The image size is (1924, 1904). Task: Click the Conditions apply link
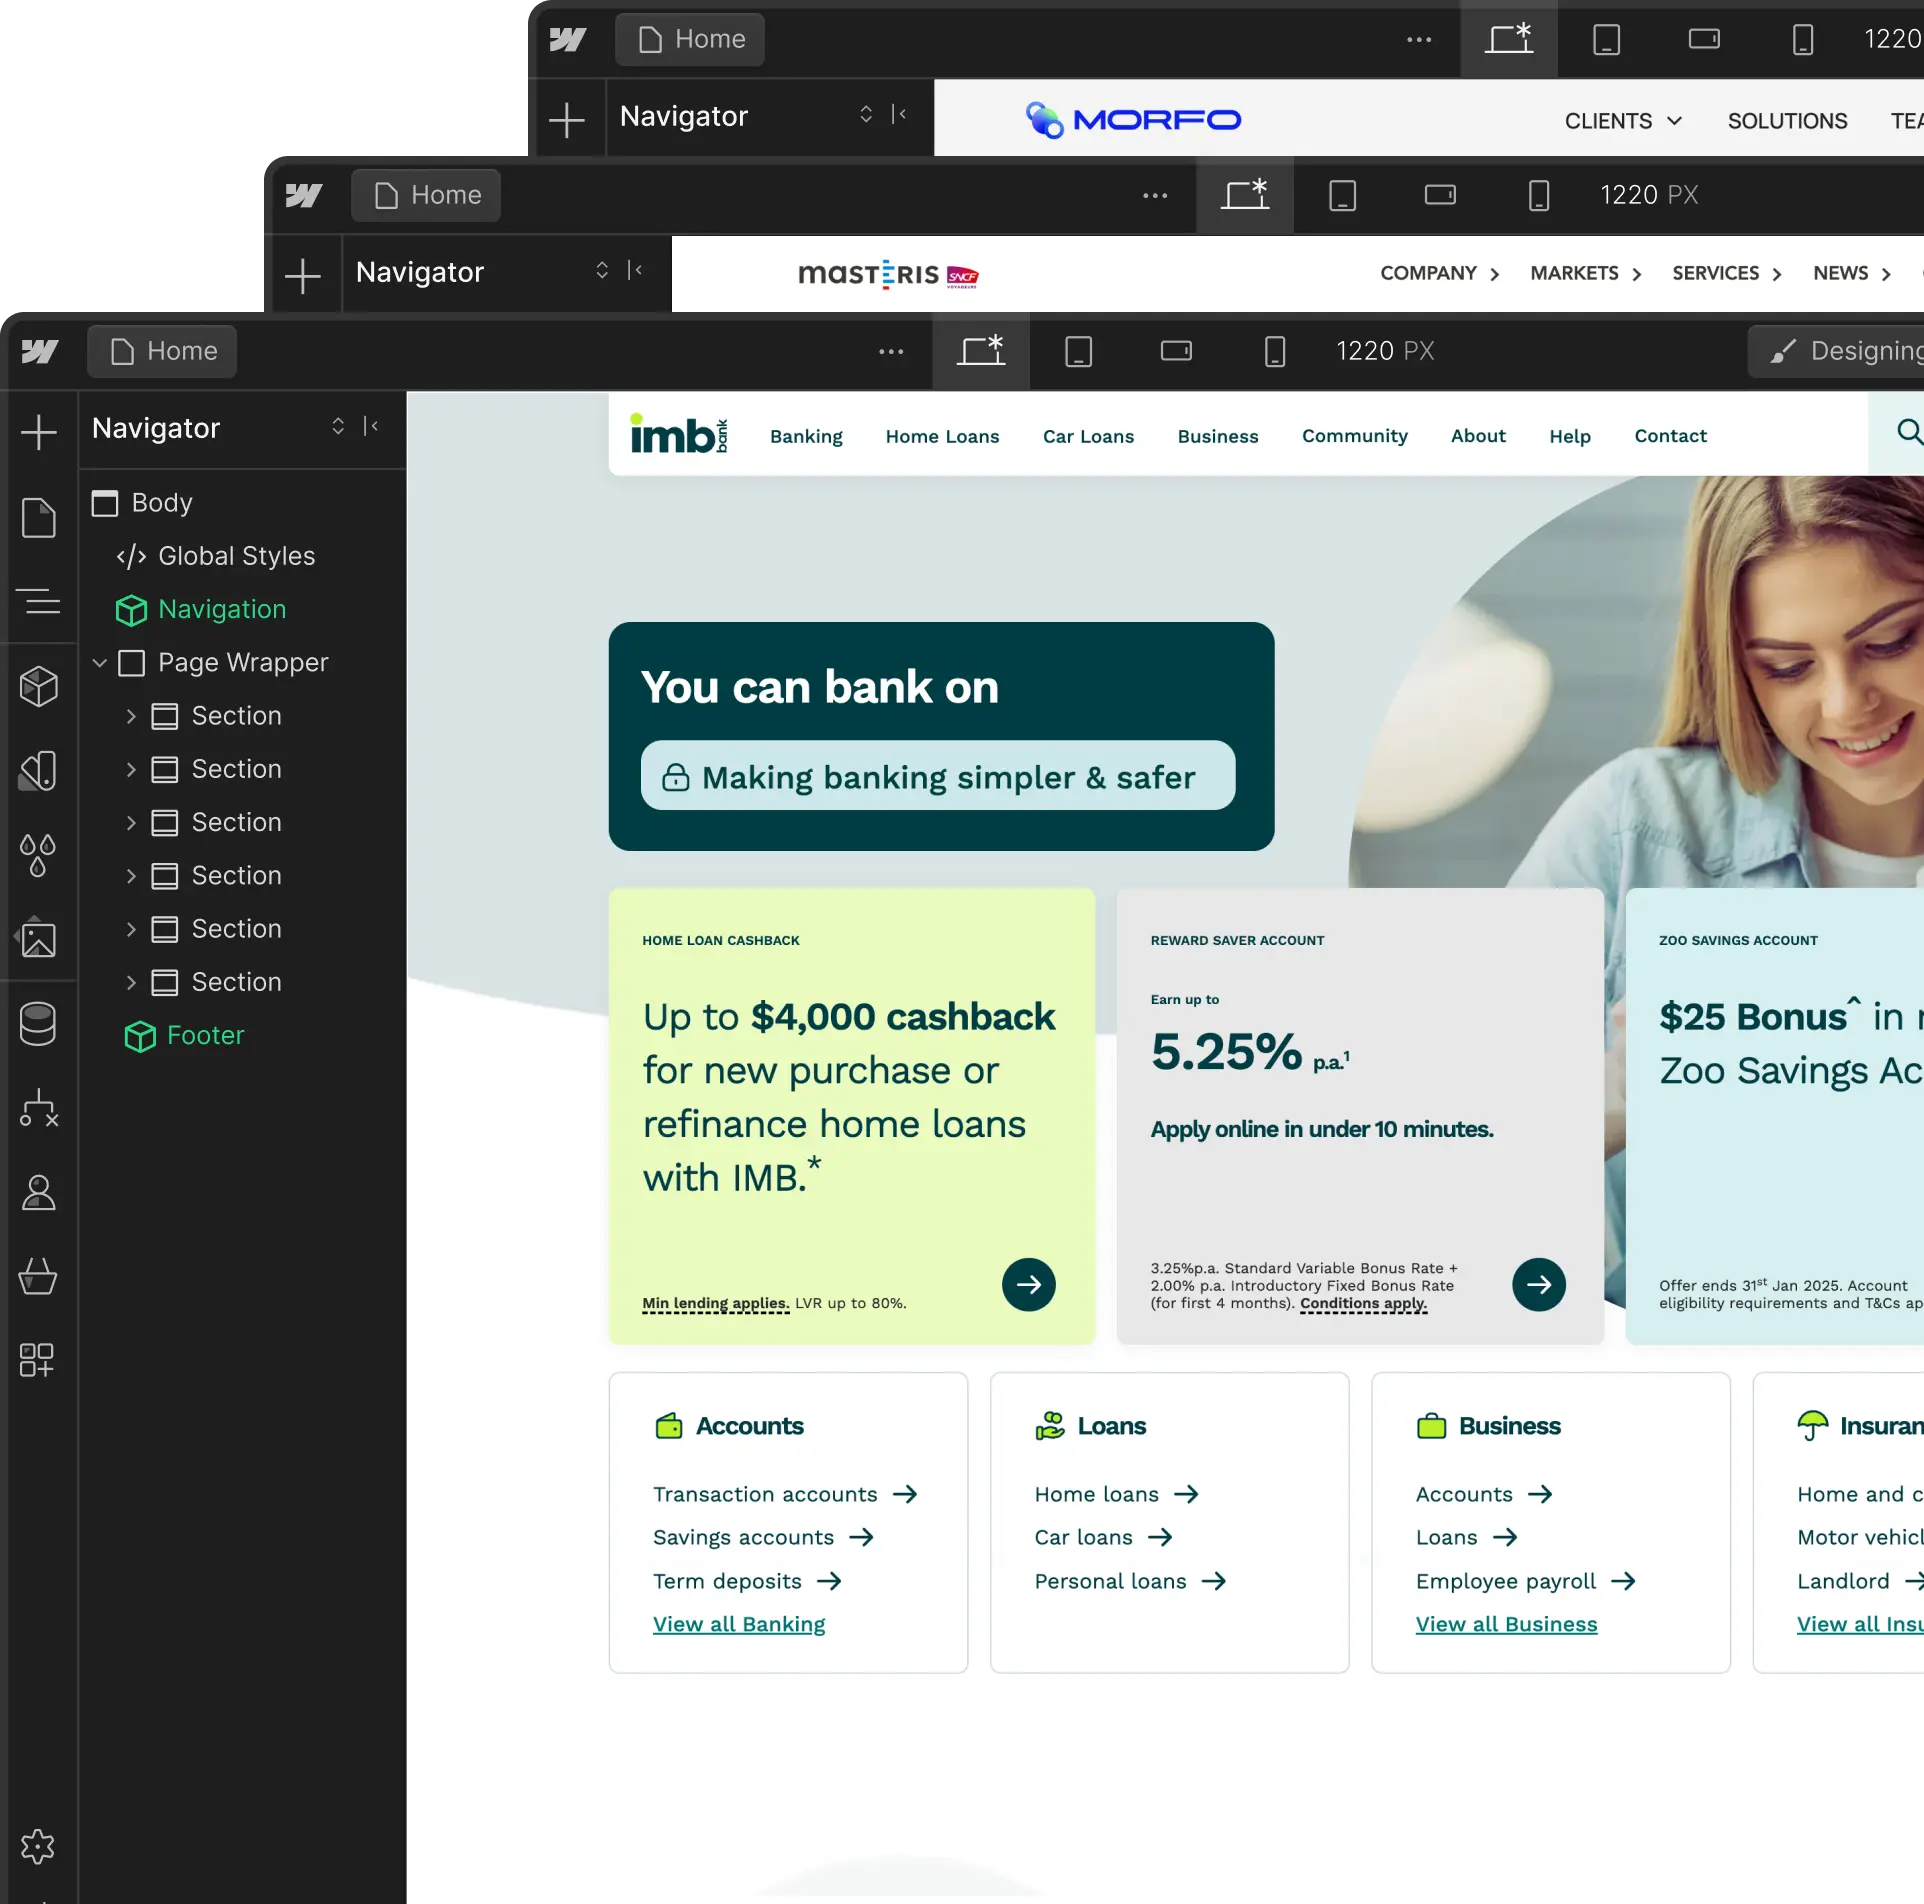coord(1363,1303)
